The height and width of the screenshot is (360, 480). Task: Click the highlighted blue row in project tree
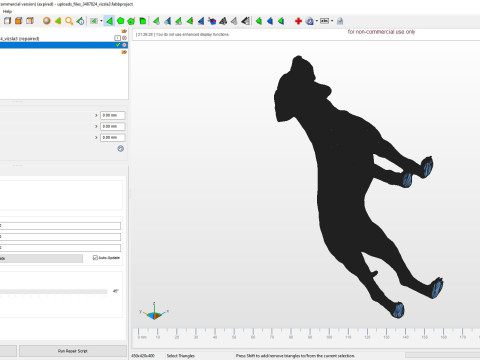(63, 45)
